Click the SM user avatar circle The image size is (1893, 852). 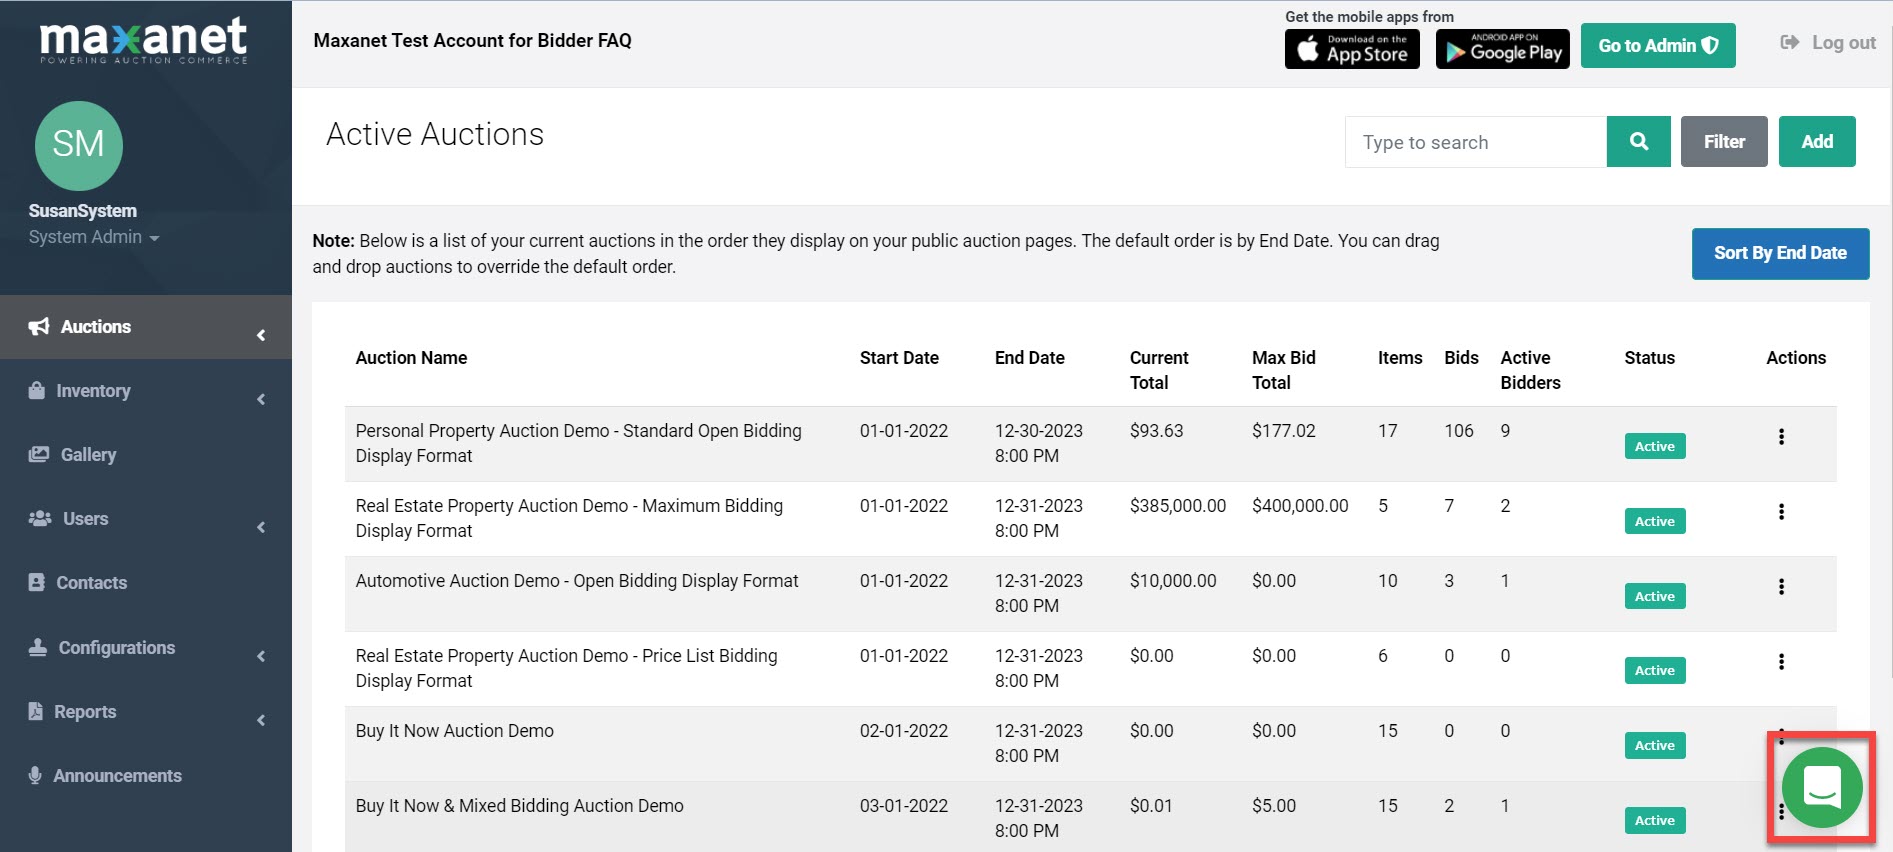[79, 145]
